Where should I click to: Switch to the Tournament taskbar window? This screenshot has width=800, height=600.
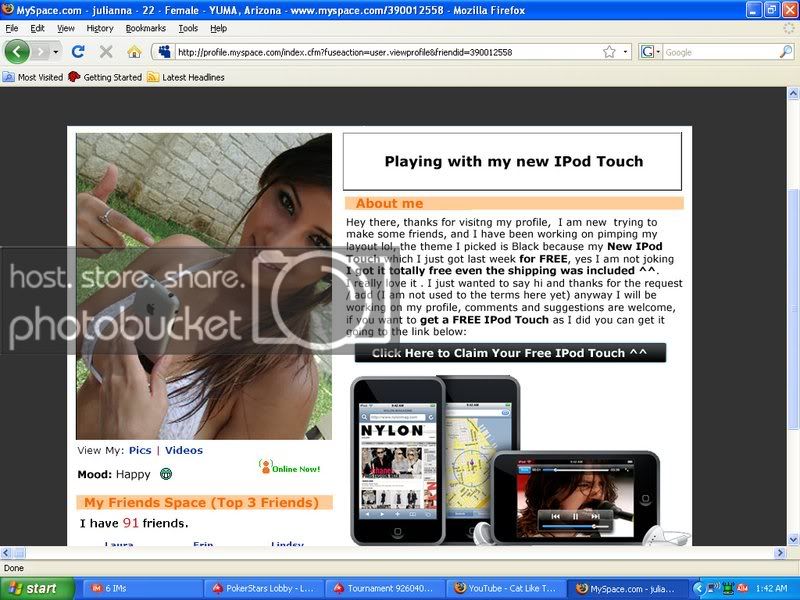385,588
